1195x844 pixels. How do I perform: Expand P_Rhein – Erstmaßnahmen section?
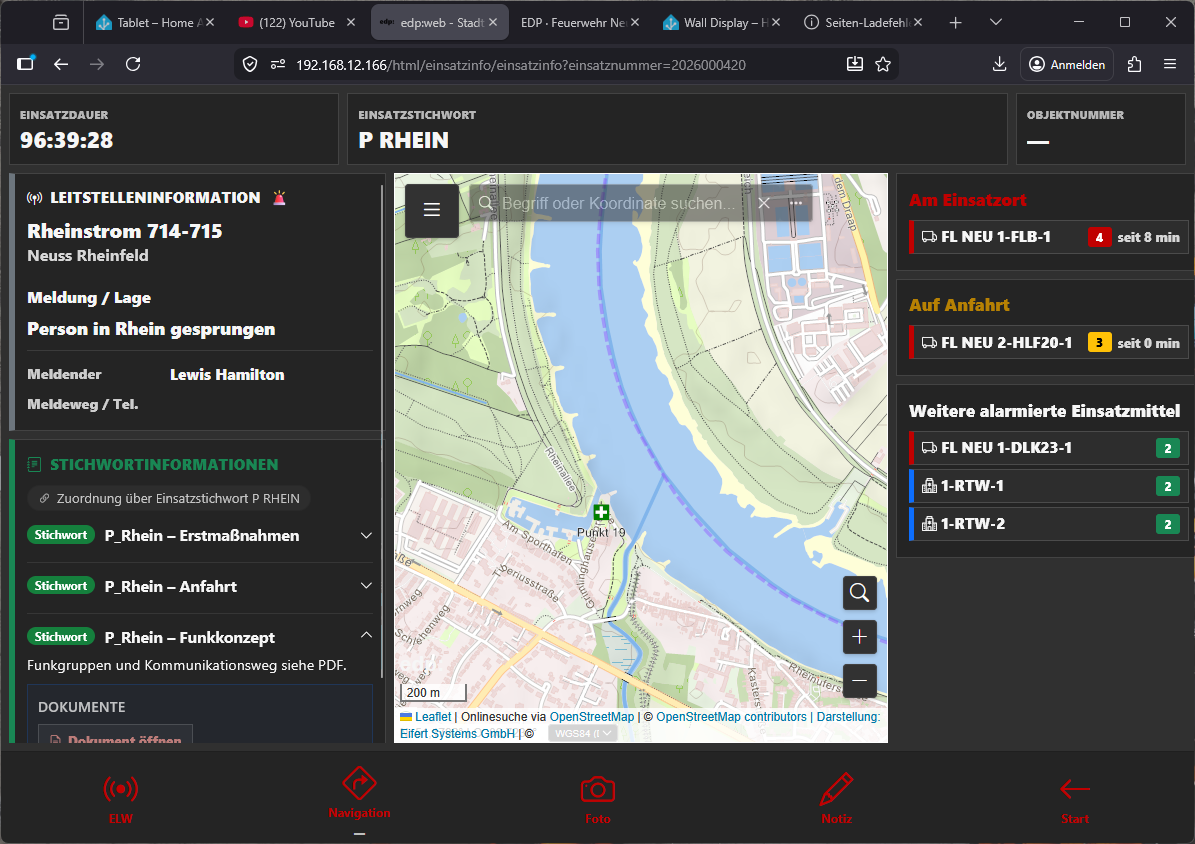click(366, 536)
